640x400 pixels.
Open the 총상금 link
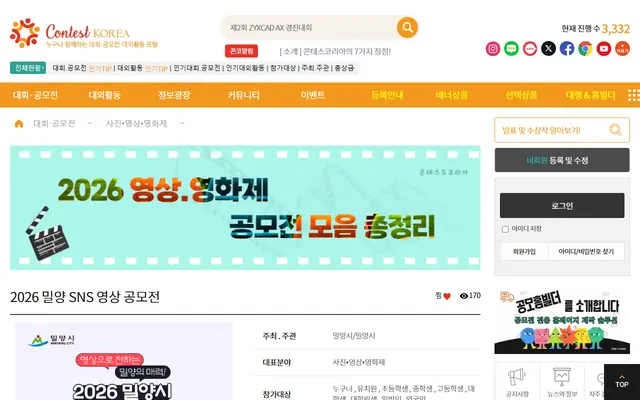tap(344, 68)
